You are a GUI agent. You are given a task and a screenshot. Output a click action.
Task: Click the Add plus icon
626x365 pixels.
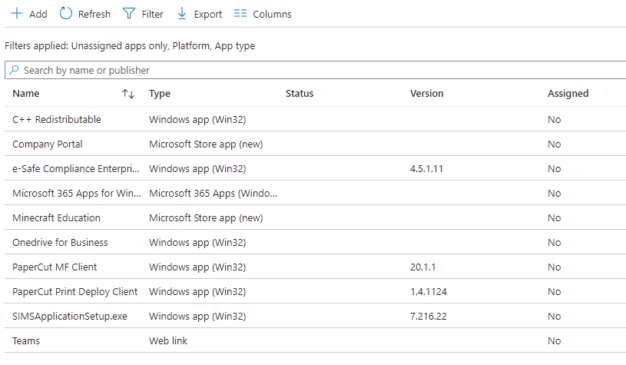(x=17, y=14)
